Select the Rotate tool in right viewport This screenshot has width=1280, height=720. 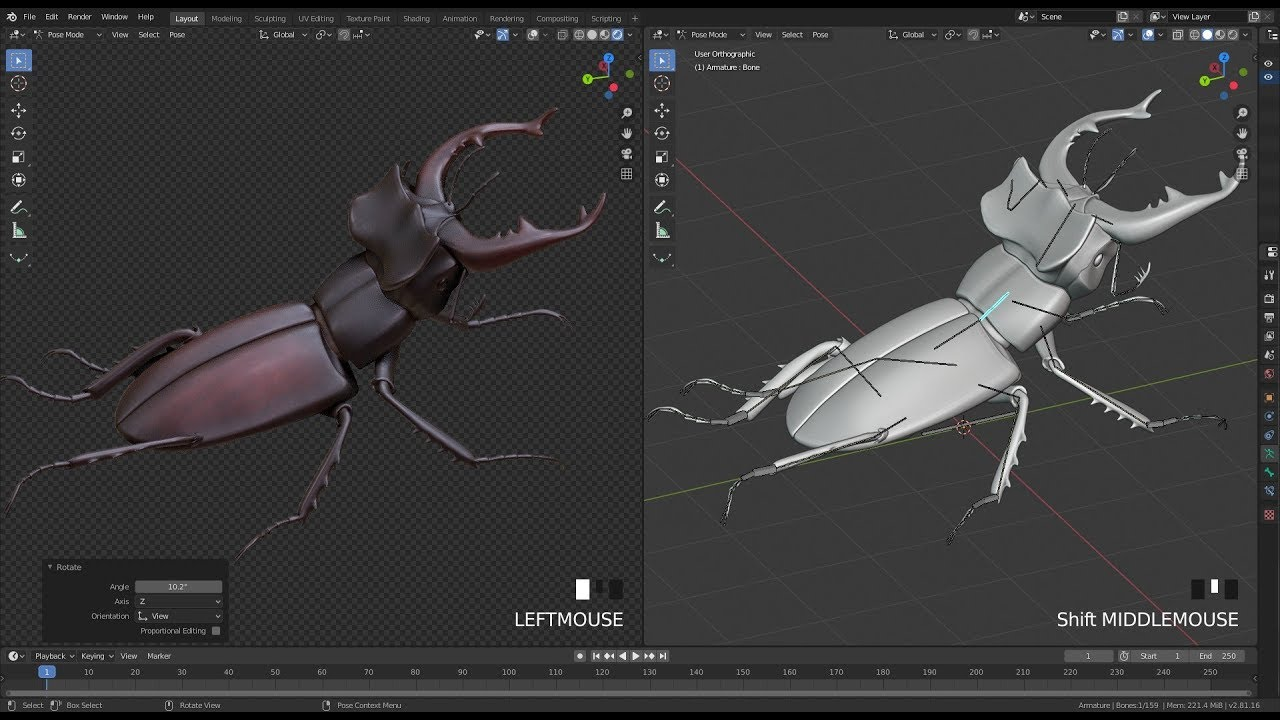coord(662,133)
